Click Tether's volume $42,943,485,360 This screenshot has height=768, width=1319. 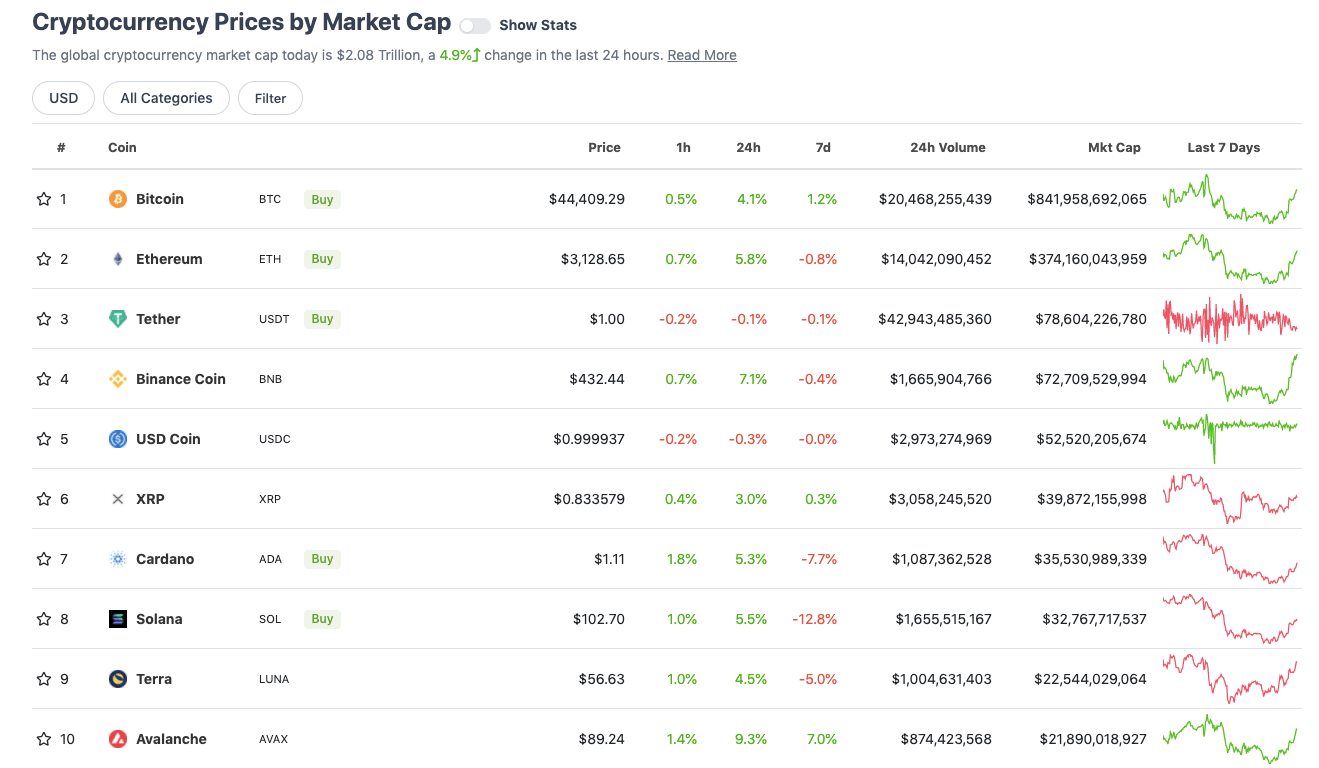point(935,319)
